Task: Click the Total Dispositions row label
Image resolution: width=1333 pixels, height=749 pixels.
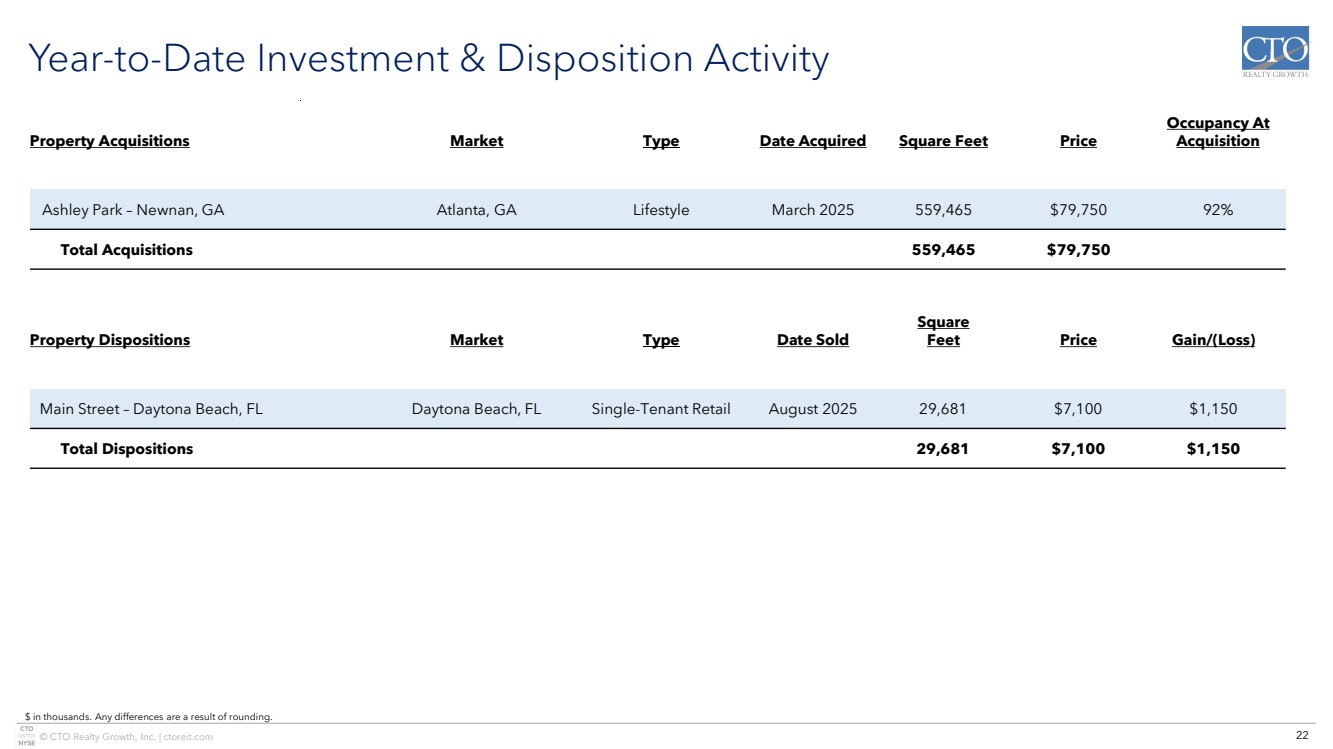Action: tap(126, 449)
